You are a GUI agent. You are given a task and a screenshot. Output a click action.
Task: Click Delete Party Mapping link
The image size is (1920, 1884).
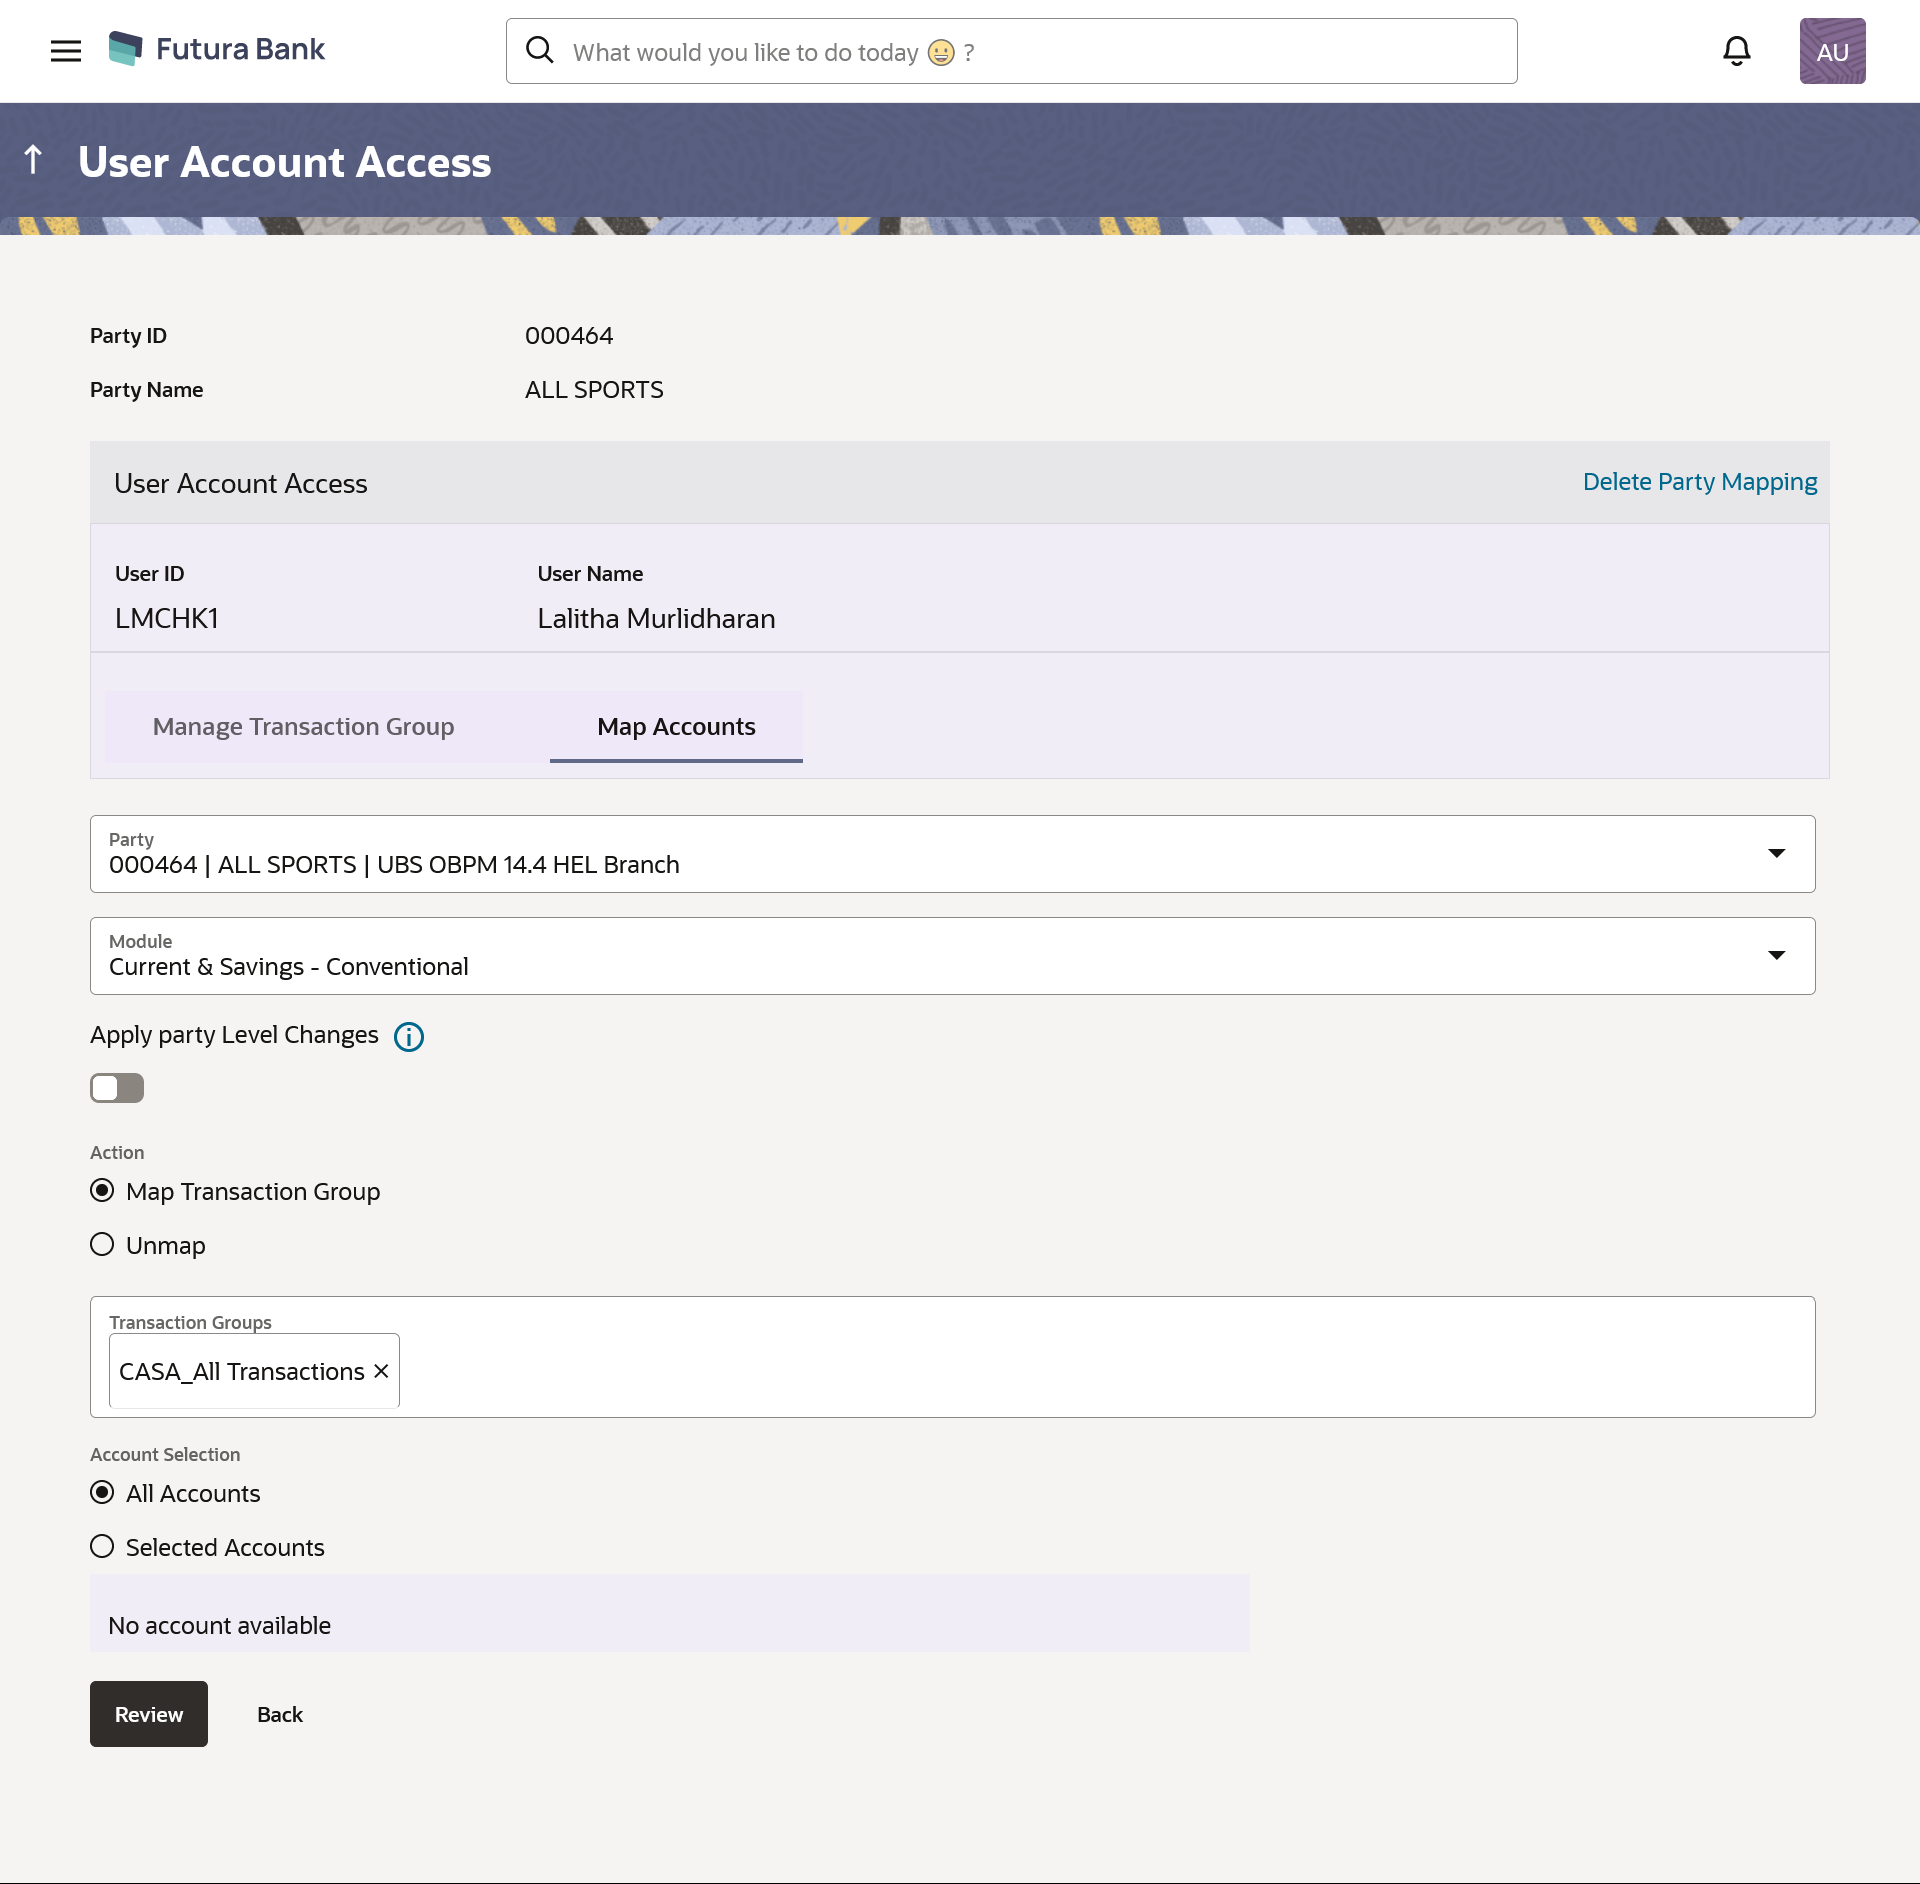point(1699,482)
